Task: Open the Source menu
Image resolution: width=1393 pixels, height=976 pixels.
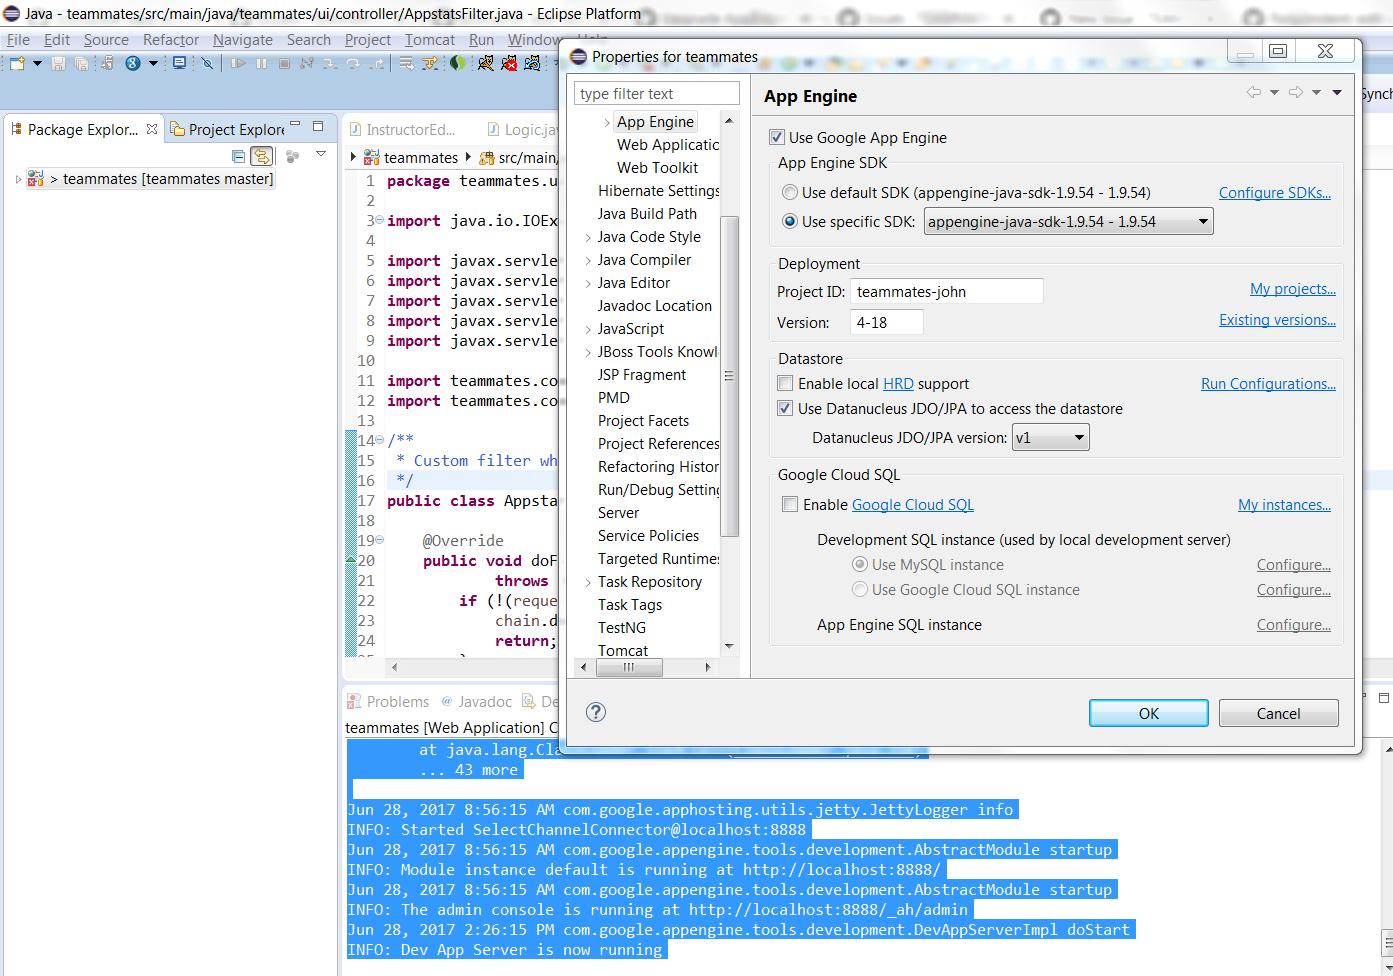Action: (106, 40)
